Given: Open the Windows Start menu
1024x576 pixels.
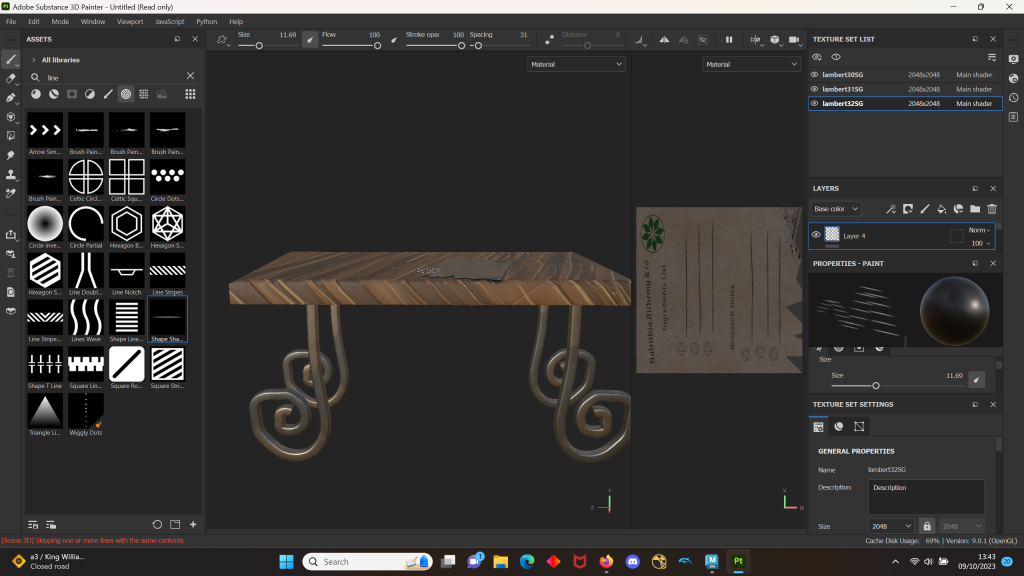Looking at the screenshot, I should [x=286, y=561].
